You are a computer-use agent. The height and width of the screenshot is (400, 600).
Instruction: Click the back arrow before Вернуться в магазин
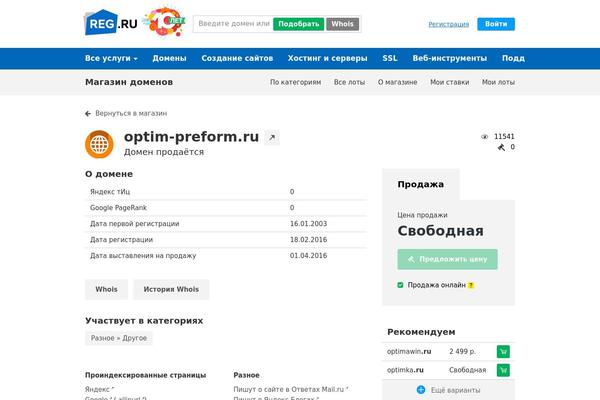(x=88, y=114)
